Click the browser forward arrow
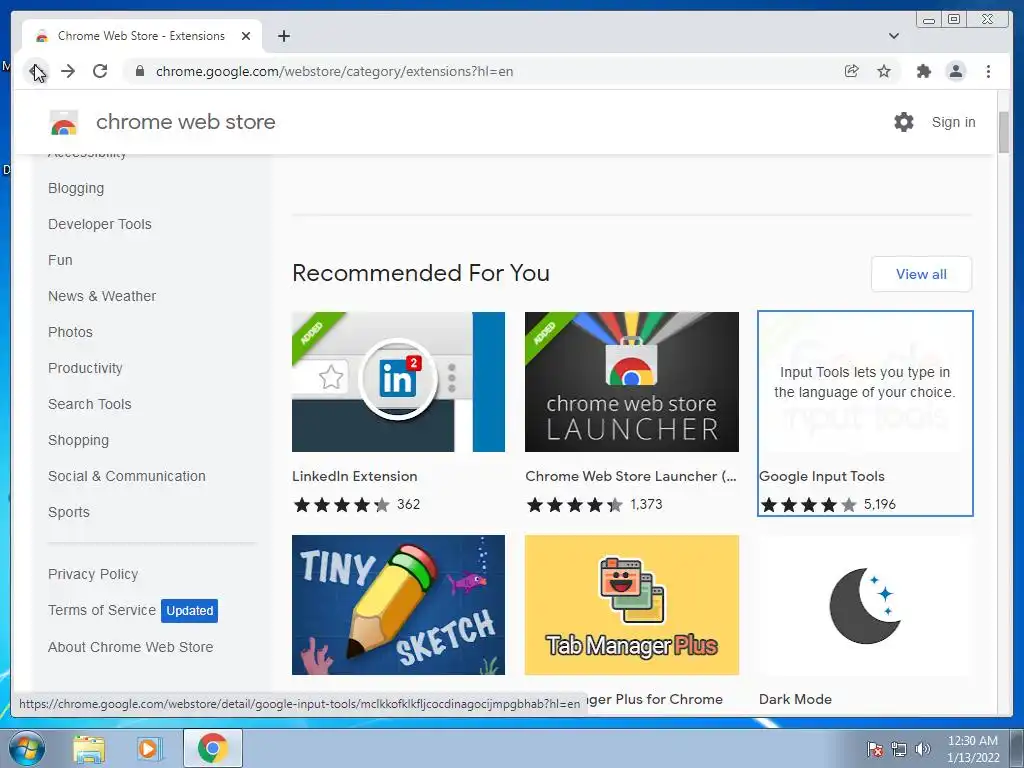Image resolution: width=1024 pixels, height=768 pixels. click(68, 71)
